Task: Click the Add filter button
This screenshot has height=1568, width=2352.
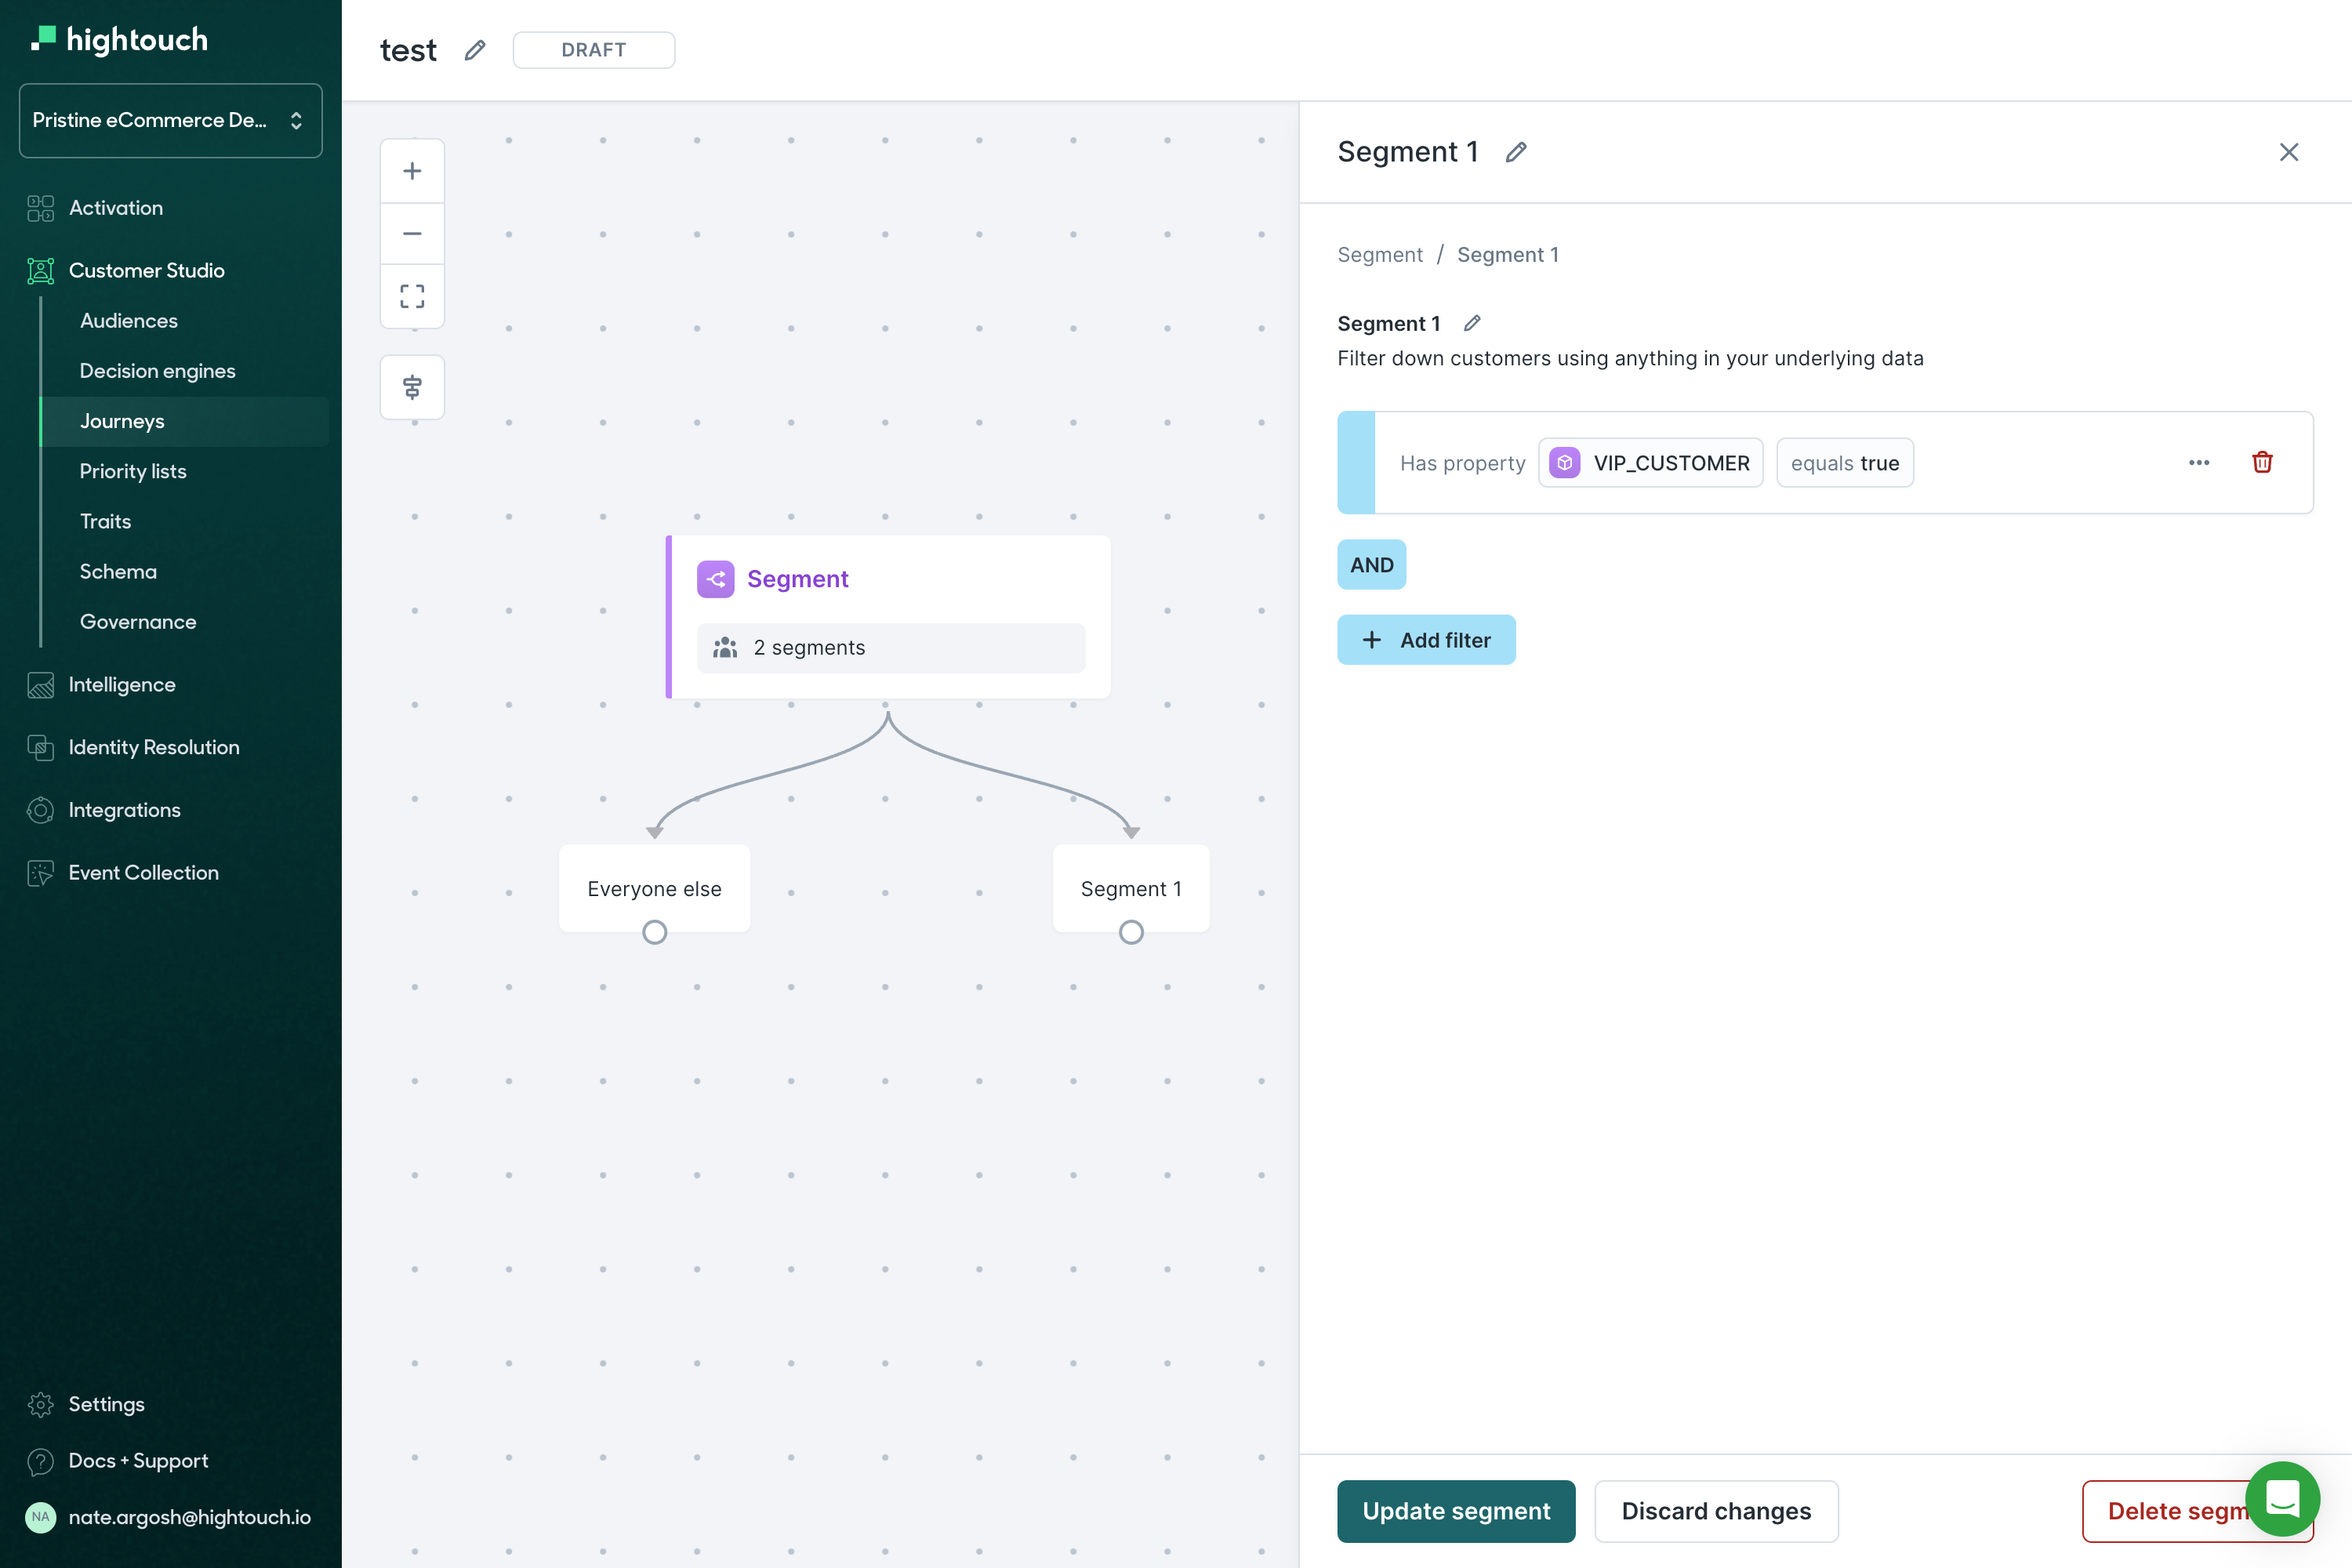Action: pyautogui.click(x=1426, y=639)
